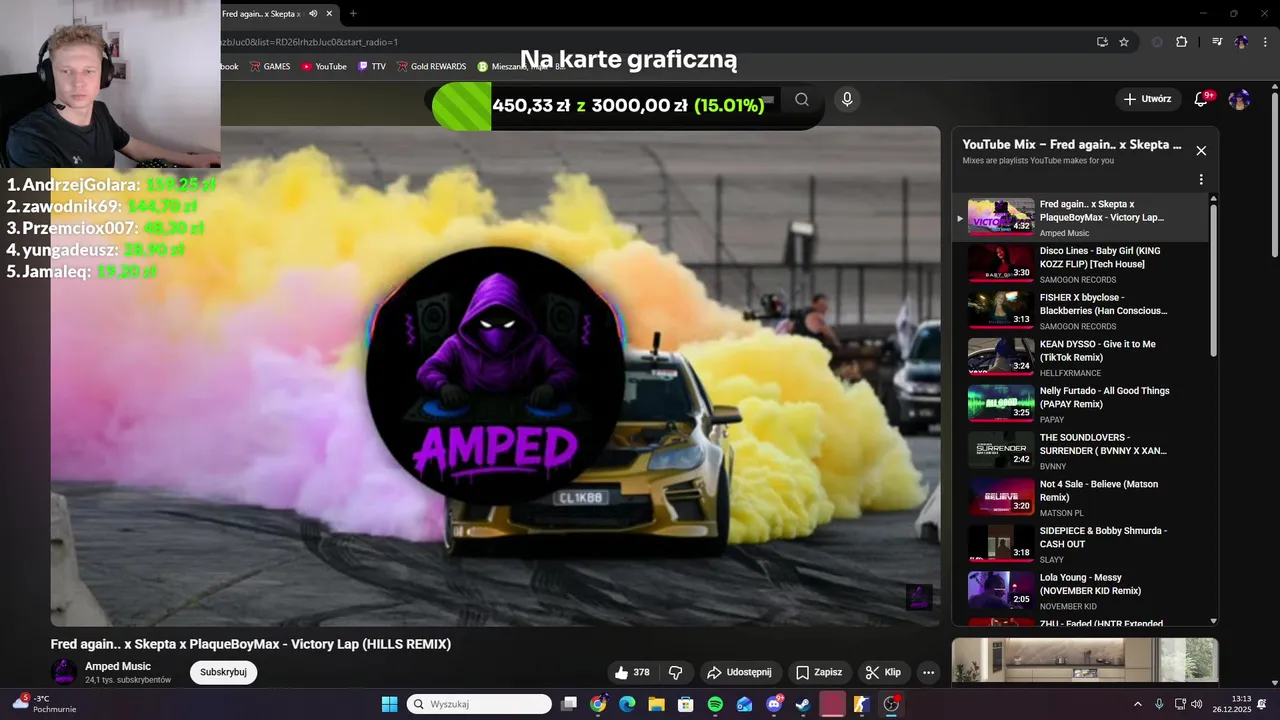This screenshot has height=720, width=1280.
Task: Click the Wyszukaj taskbar search box
Action: (x=479, y=704)
